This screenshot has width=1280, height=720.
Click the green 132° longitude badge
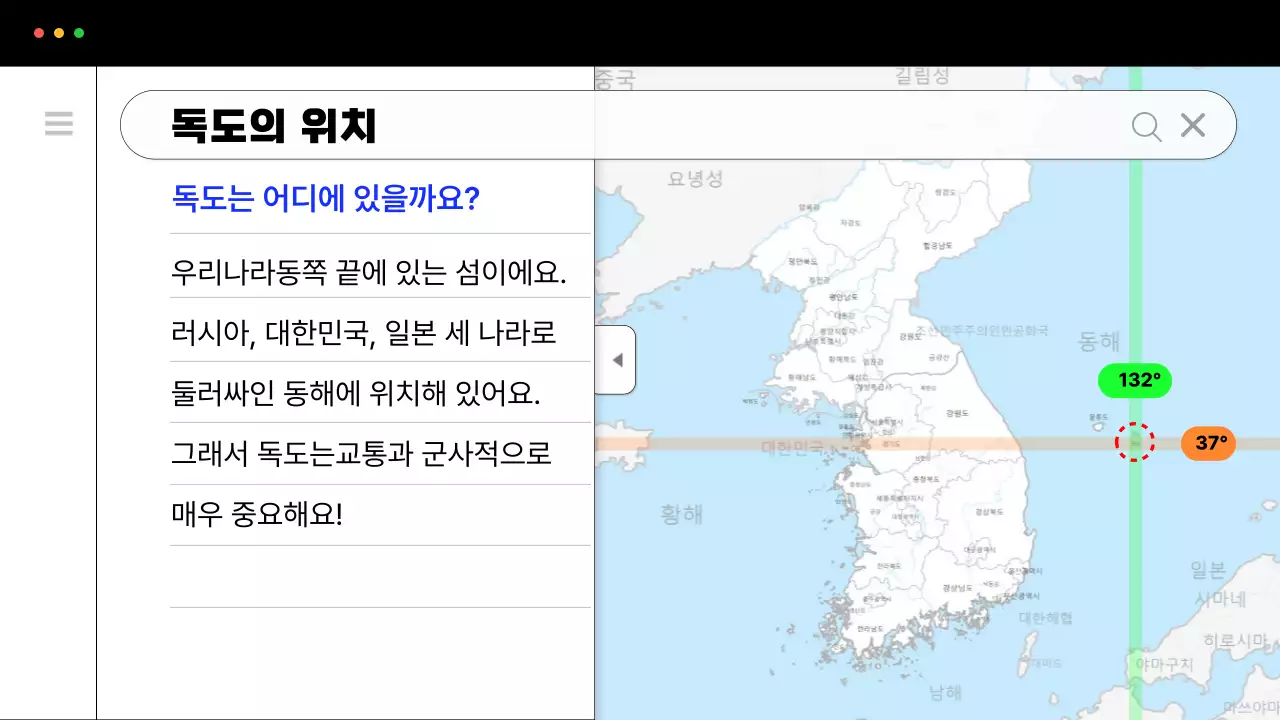[1135, 380]
